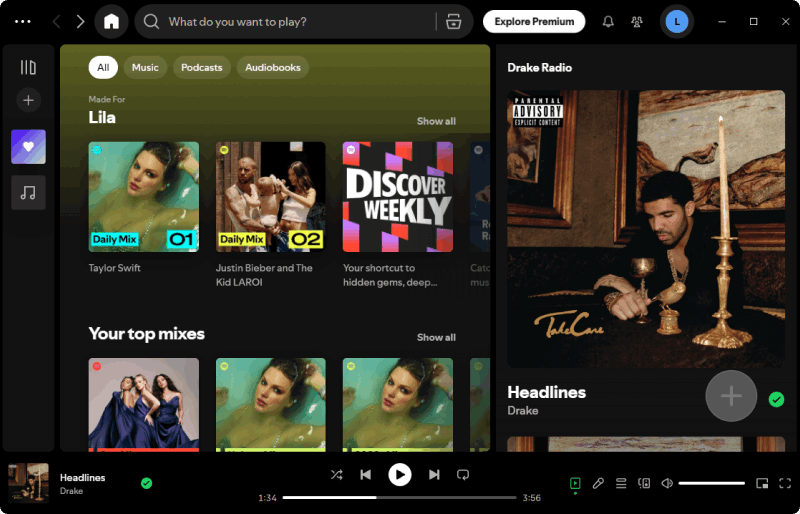Click the 'Taylor Swift' caption
This screenshot has width=800, height=514.
coord(114,268)
